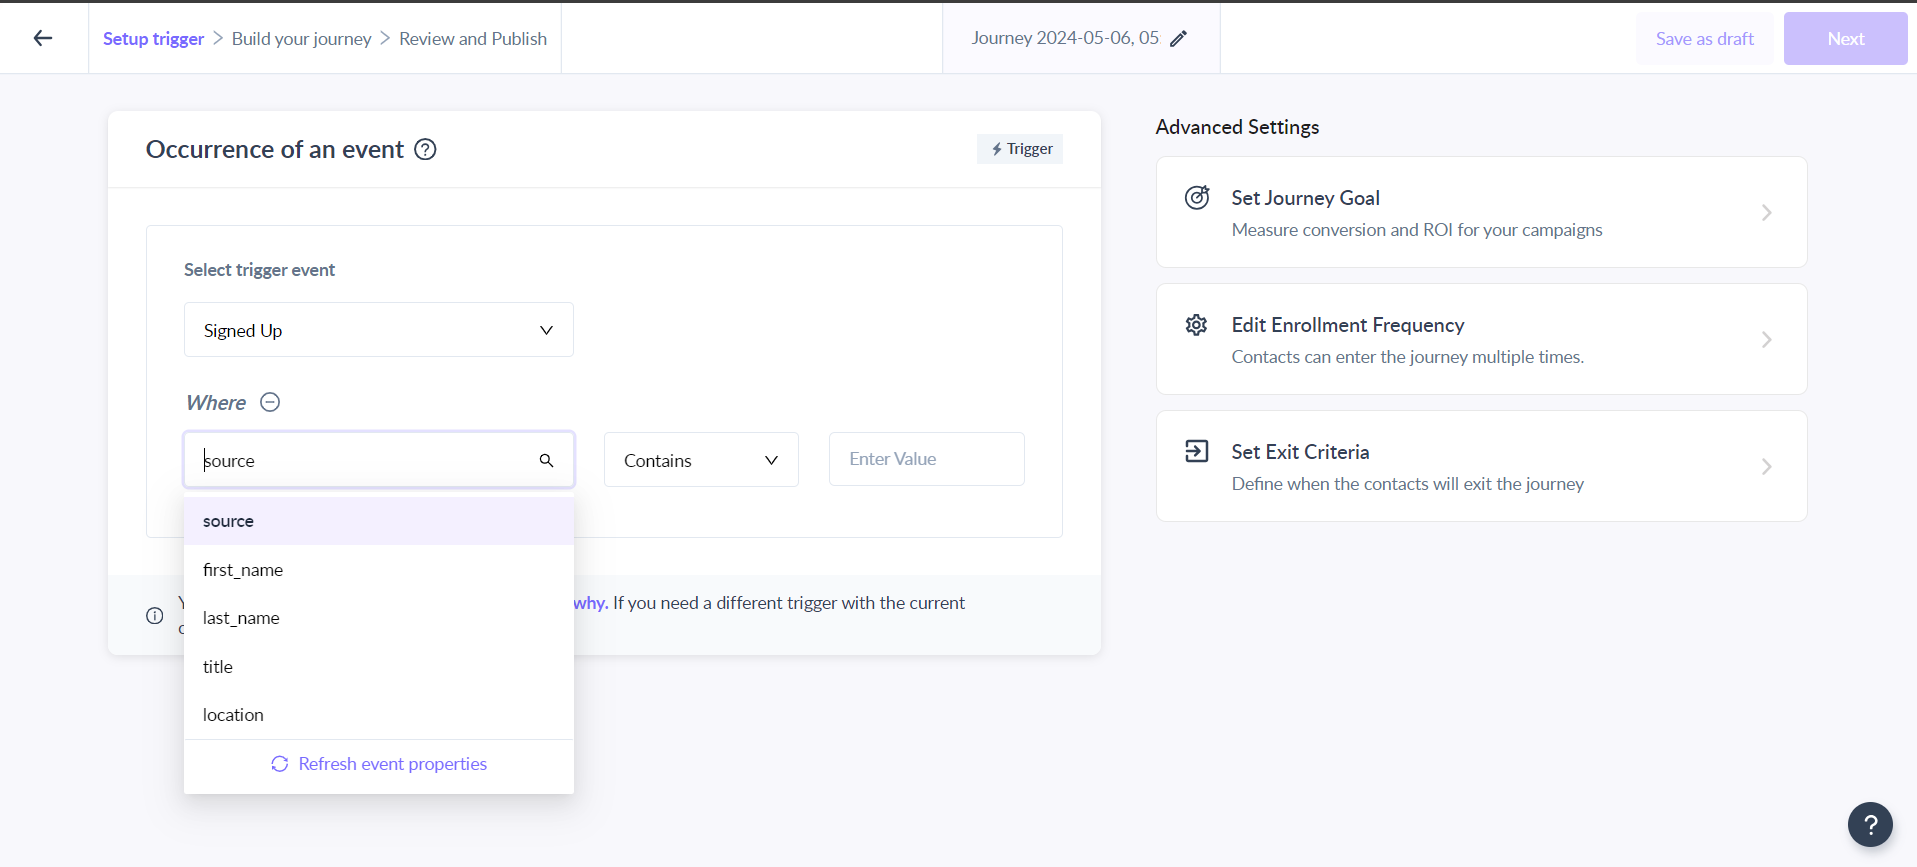
Task: Open the help question mark bubble
Action: 1870,825
